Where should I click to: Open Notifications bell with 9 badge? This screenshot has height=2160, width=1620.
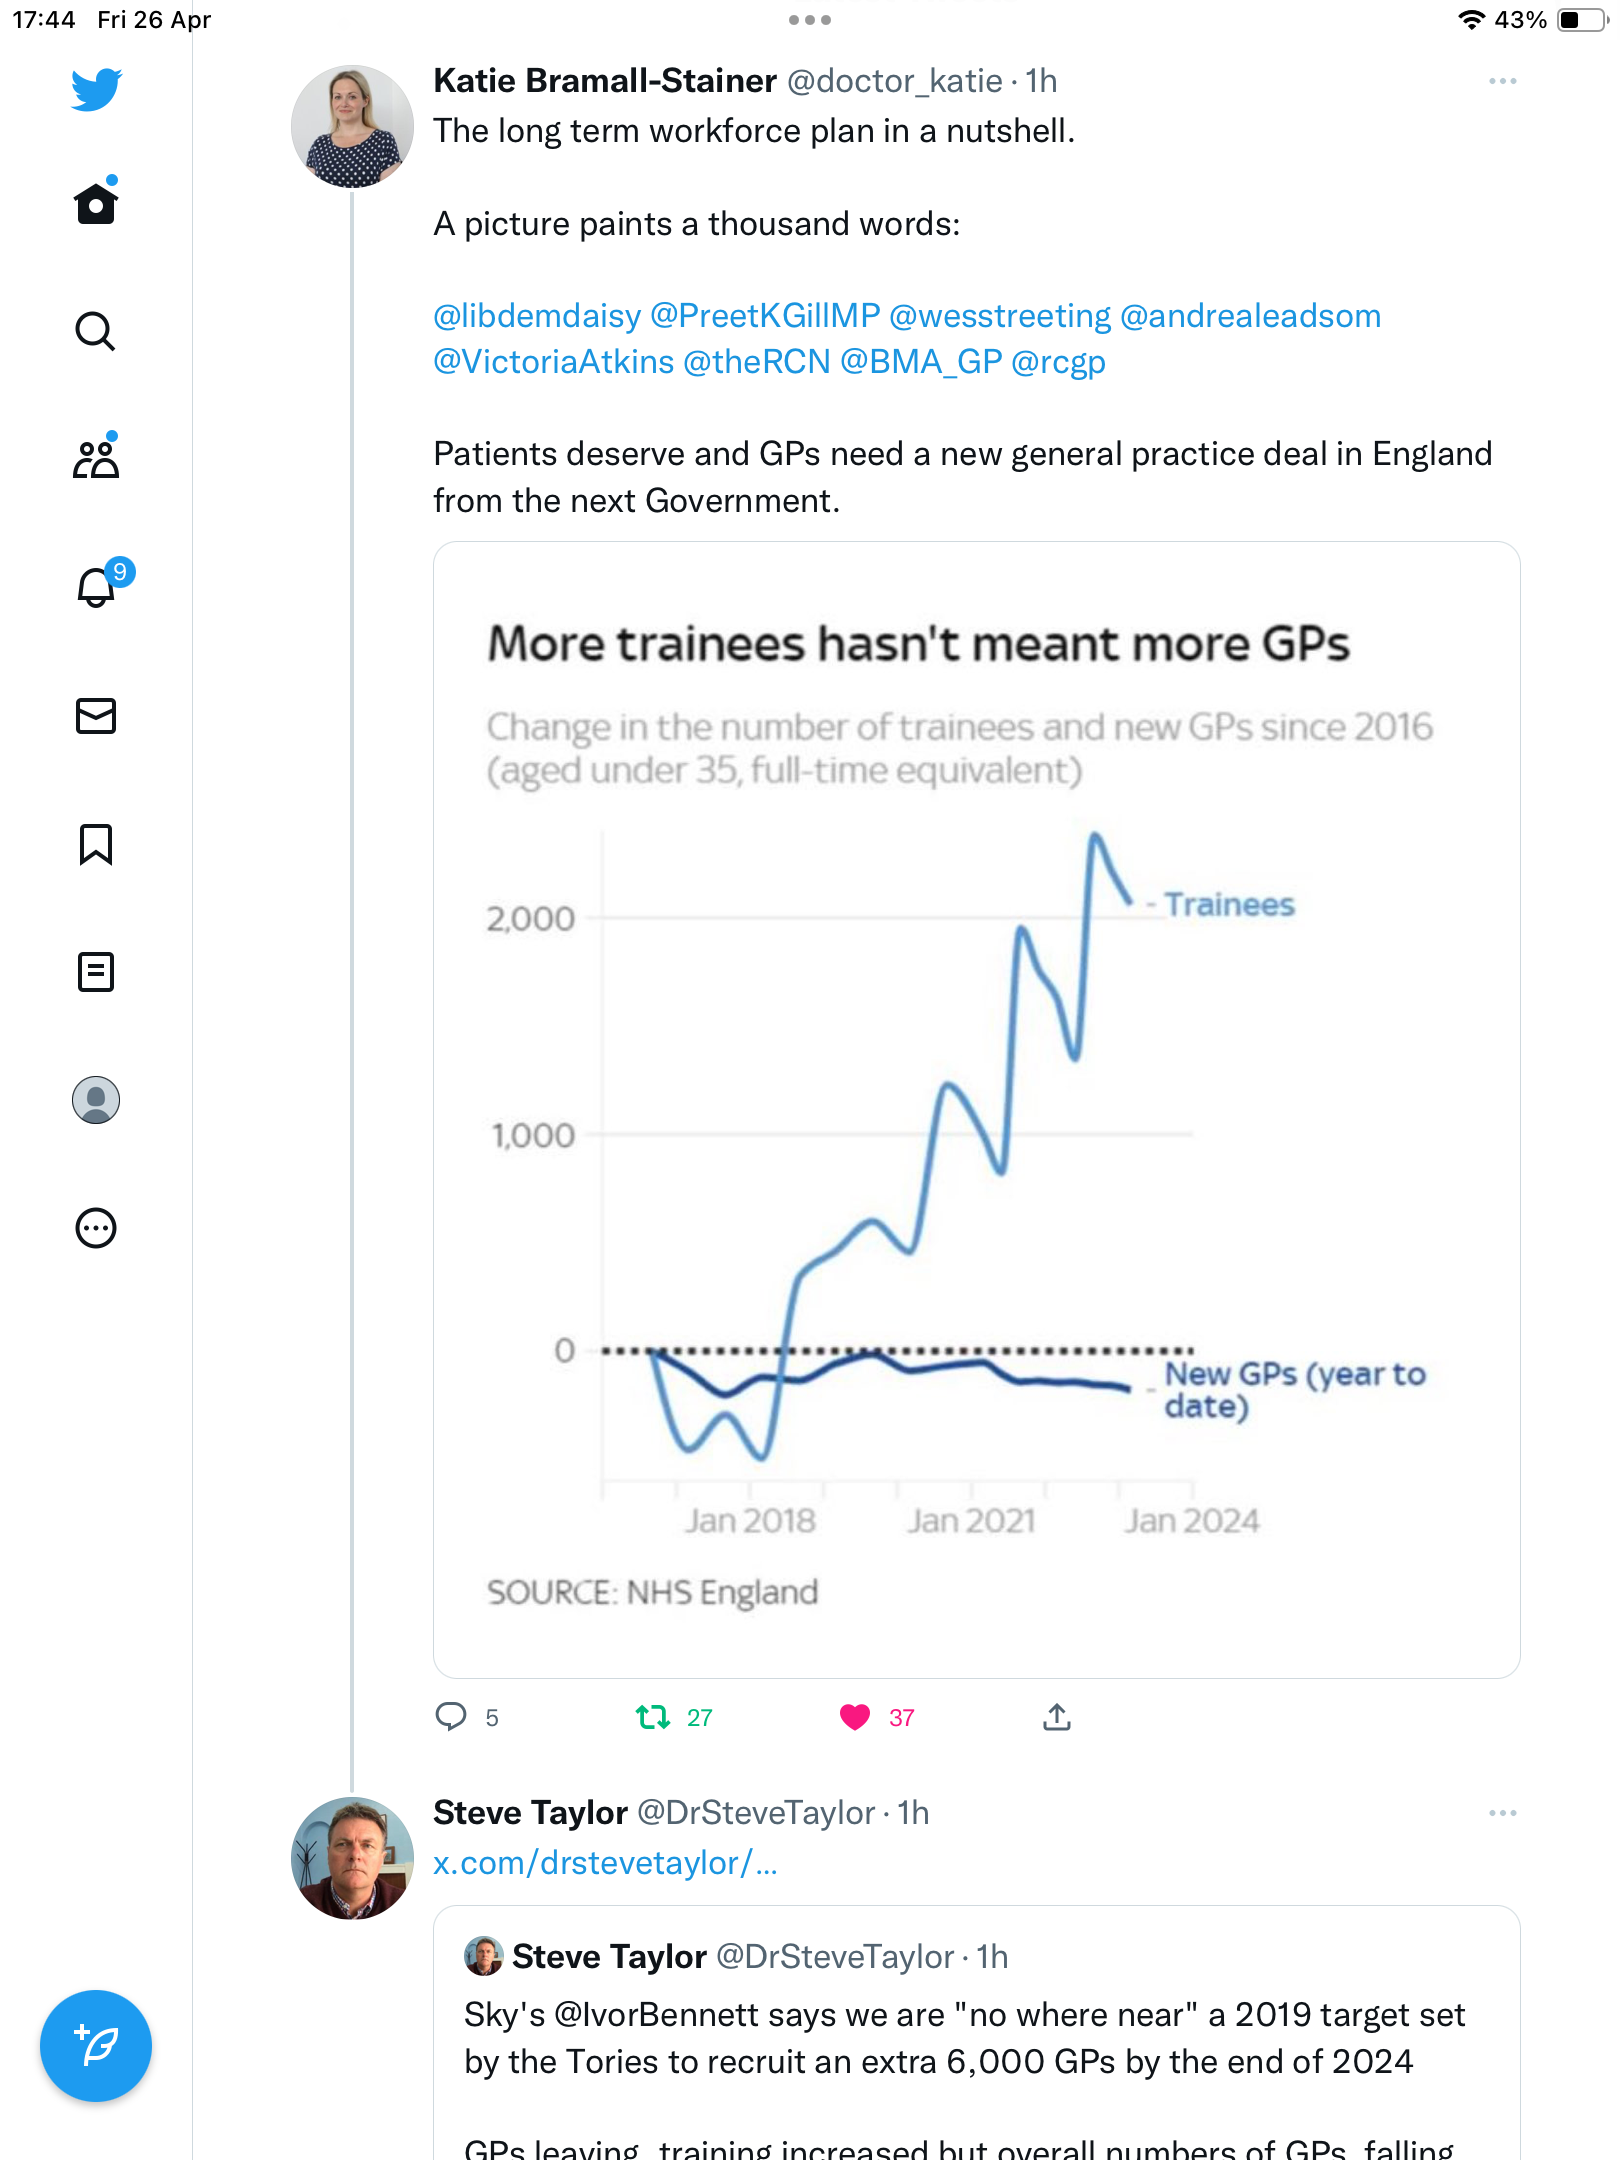(x=100, y=585)
